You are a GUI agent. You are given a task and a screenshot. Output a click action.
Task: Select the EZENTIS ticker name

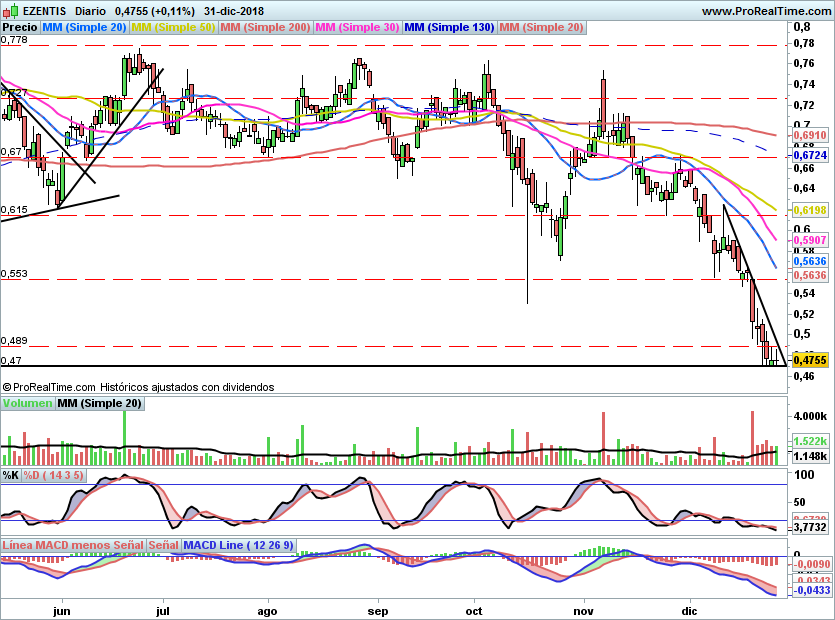coord(45,11)
